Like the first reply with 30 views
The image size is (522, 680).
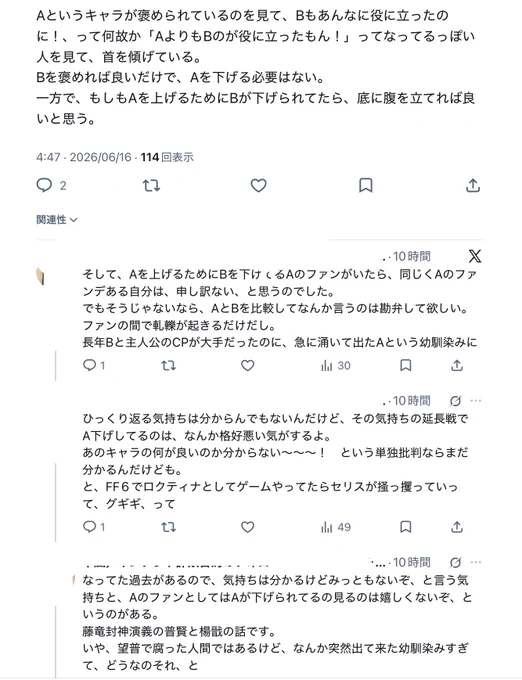point(247,366)
